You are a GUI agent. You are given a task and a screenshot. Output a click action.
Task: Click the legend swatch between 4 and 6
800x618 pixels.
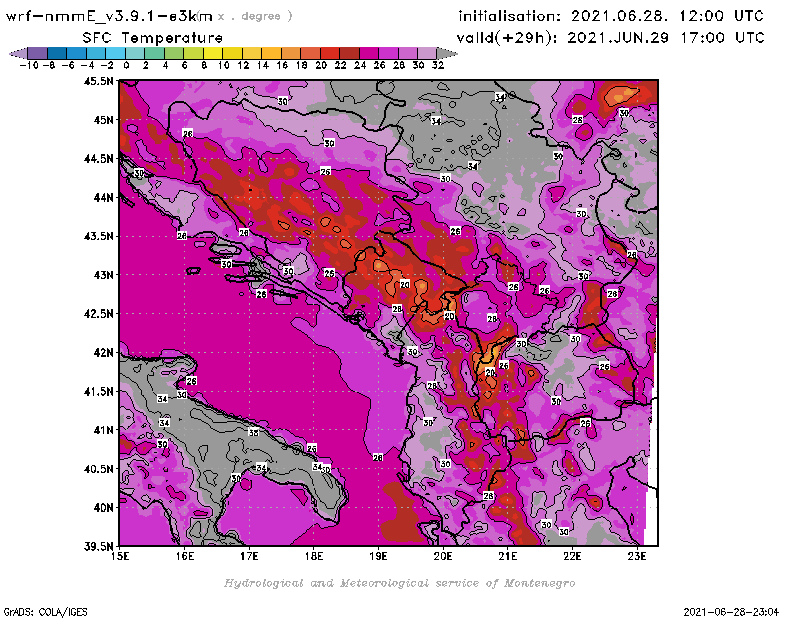[x=174, y=53]
